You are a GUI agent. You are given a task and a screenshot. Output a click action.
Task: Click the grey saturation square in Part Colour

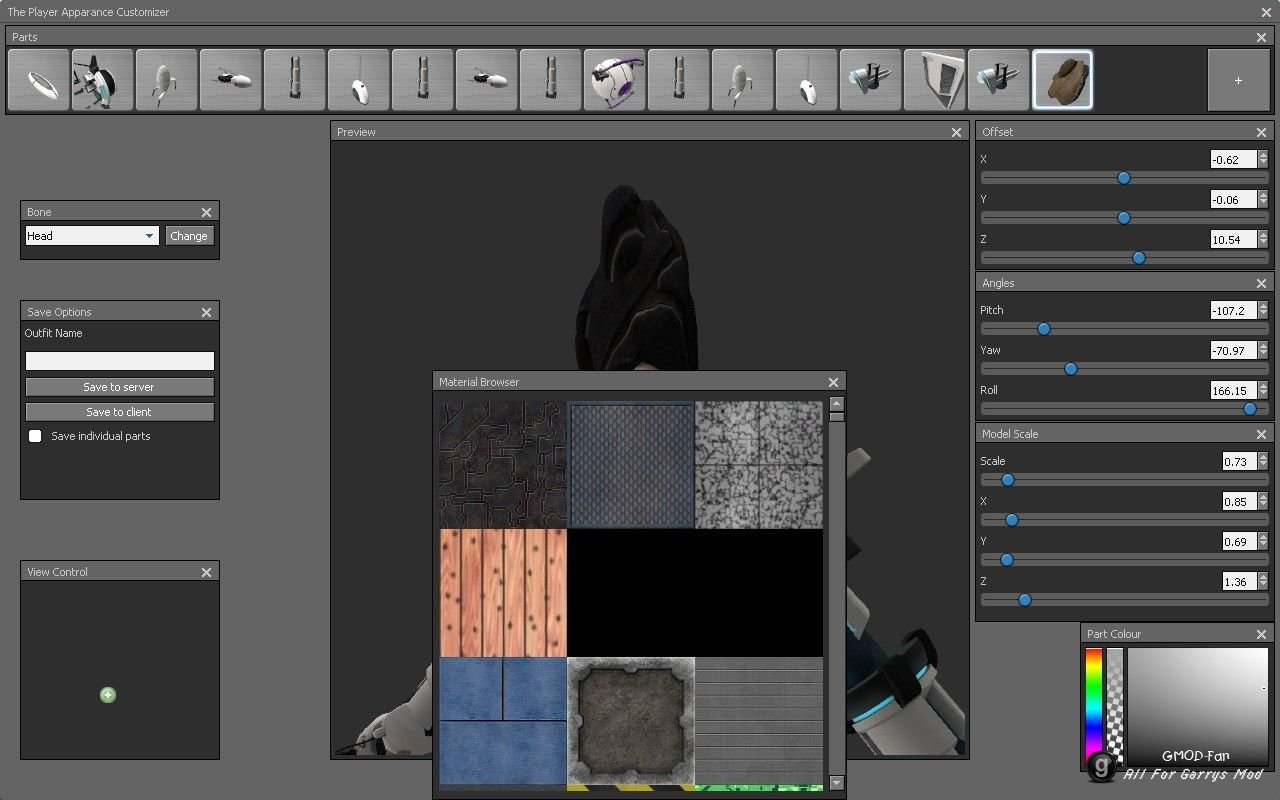click(x=1198, y=708)
